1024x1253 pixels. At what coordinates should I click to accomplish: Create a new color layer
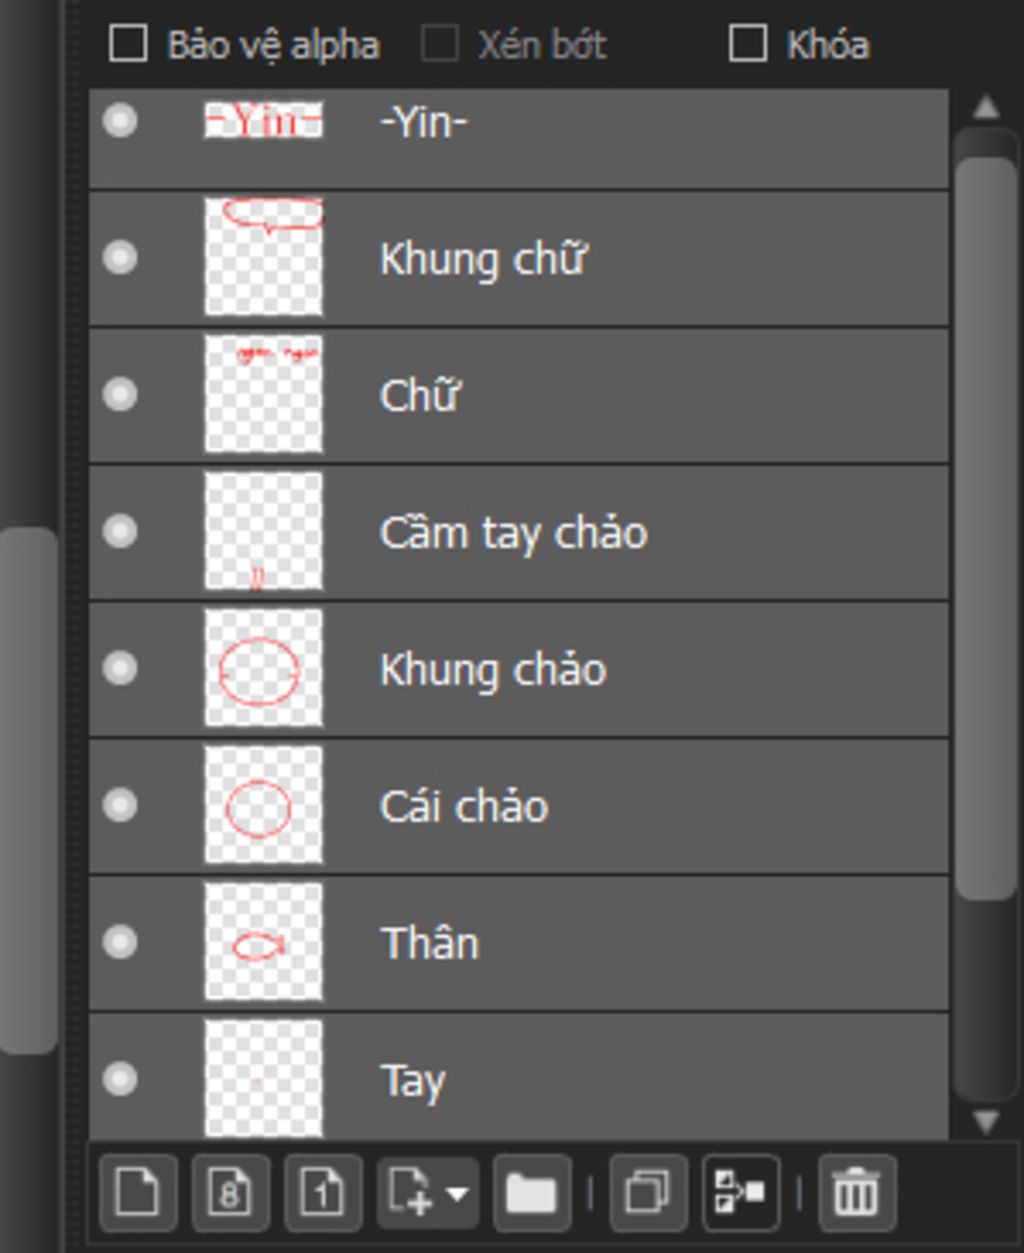pyautogui.click(x=138, y=1193)
